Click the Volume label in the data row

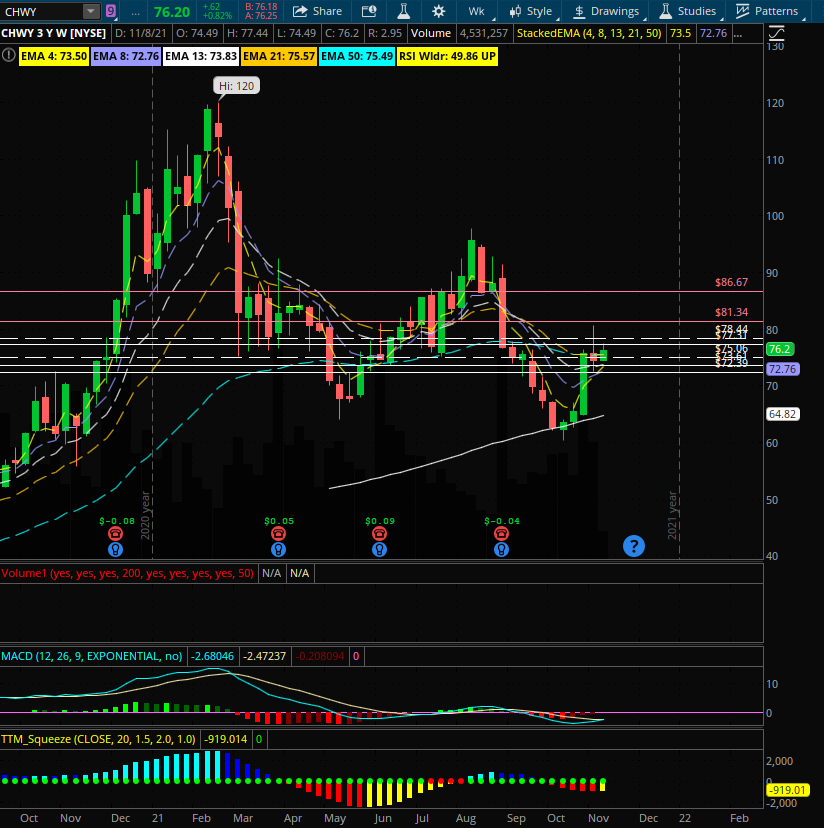431,33
